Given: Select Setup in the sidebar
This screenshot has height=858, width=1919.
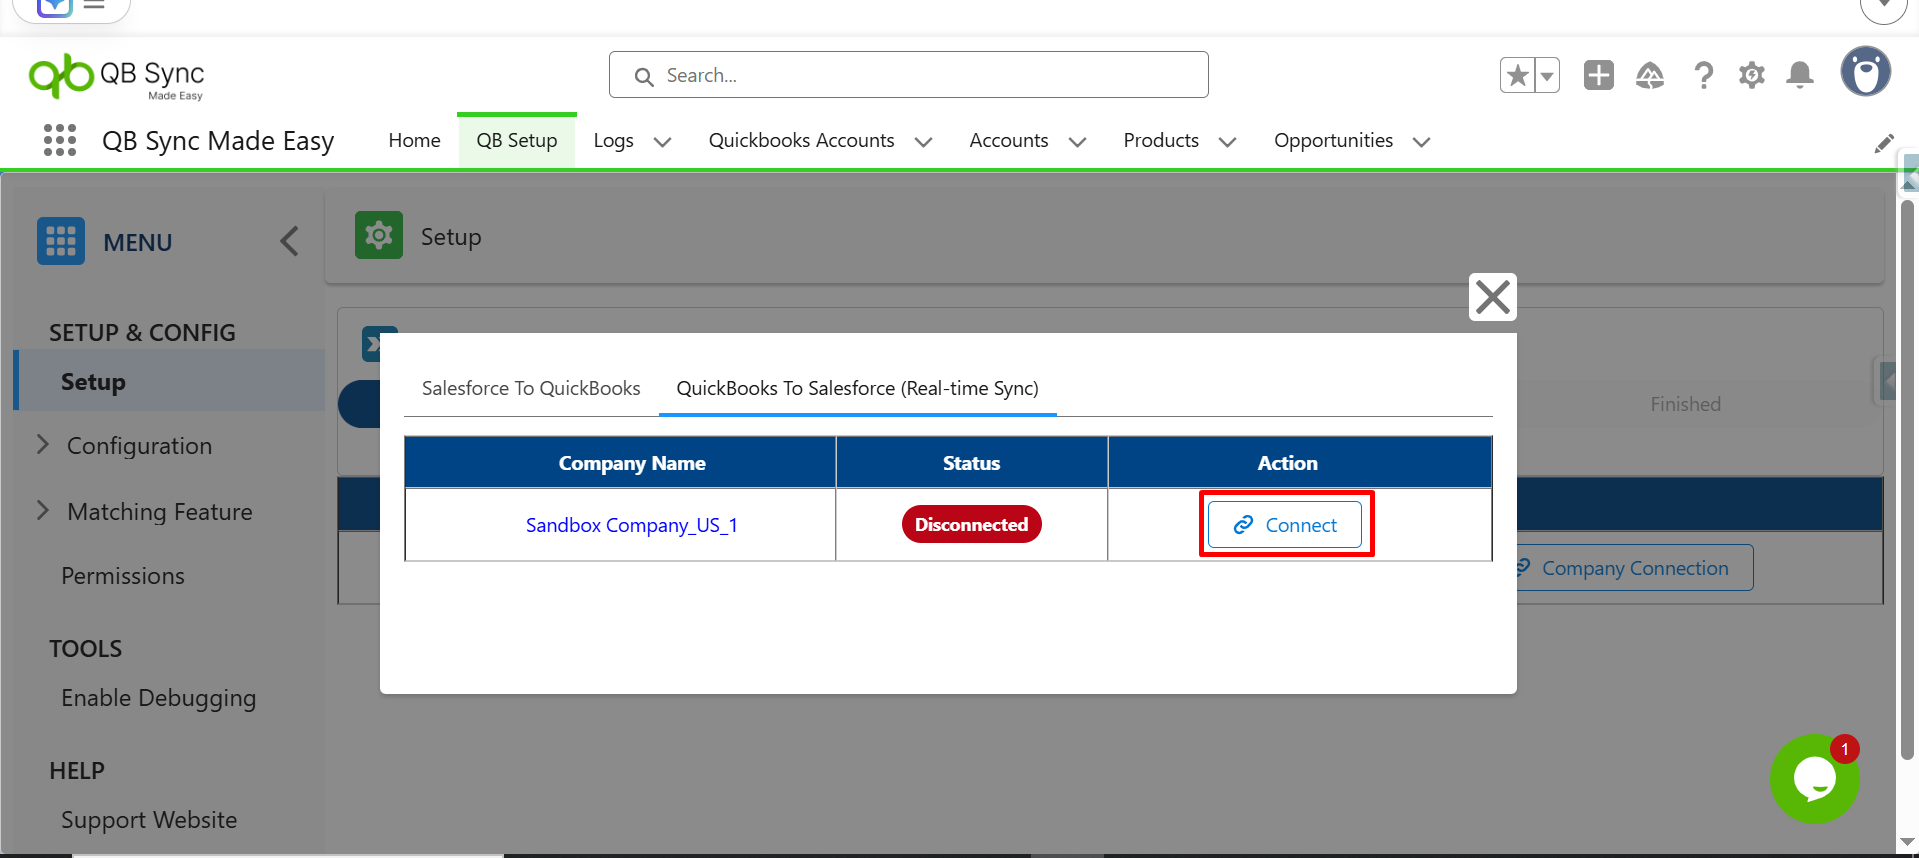Looking at the screenshot, I should click(170, 381).
